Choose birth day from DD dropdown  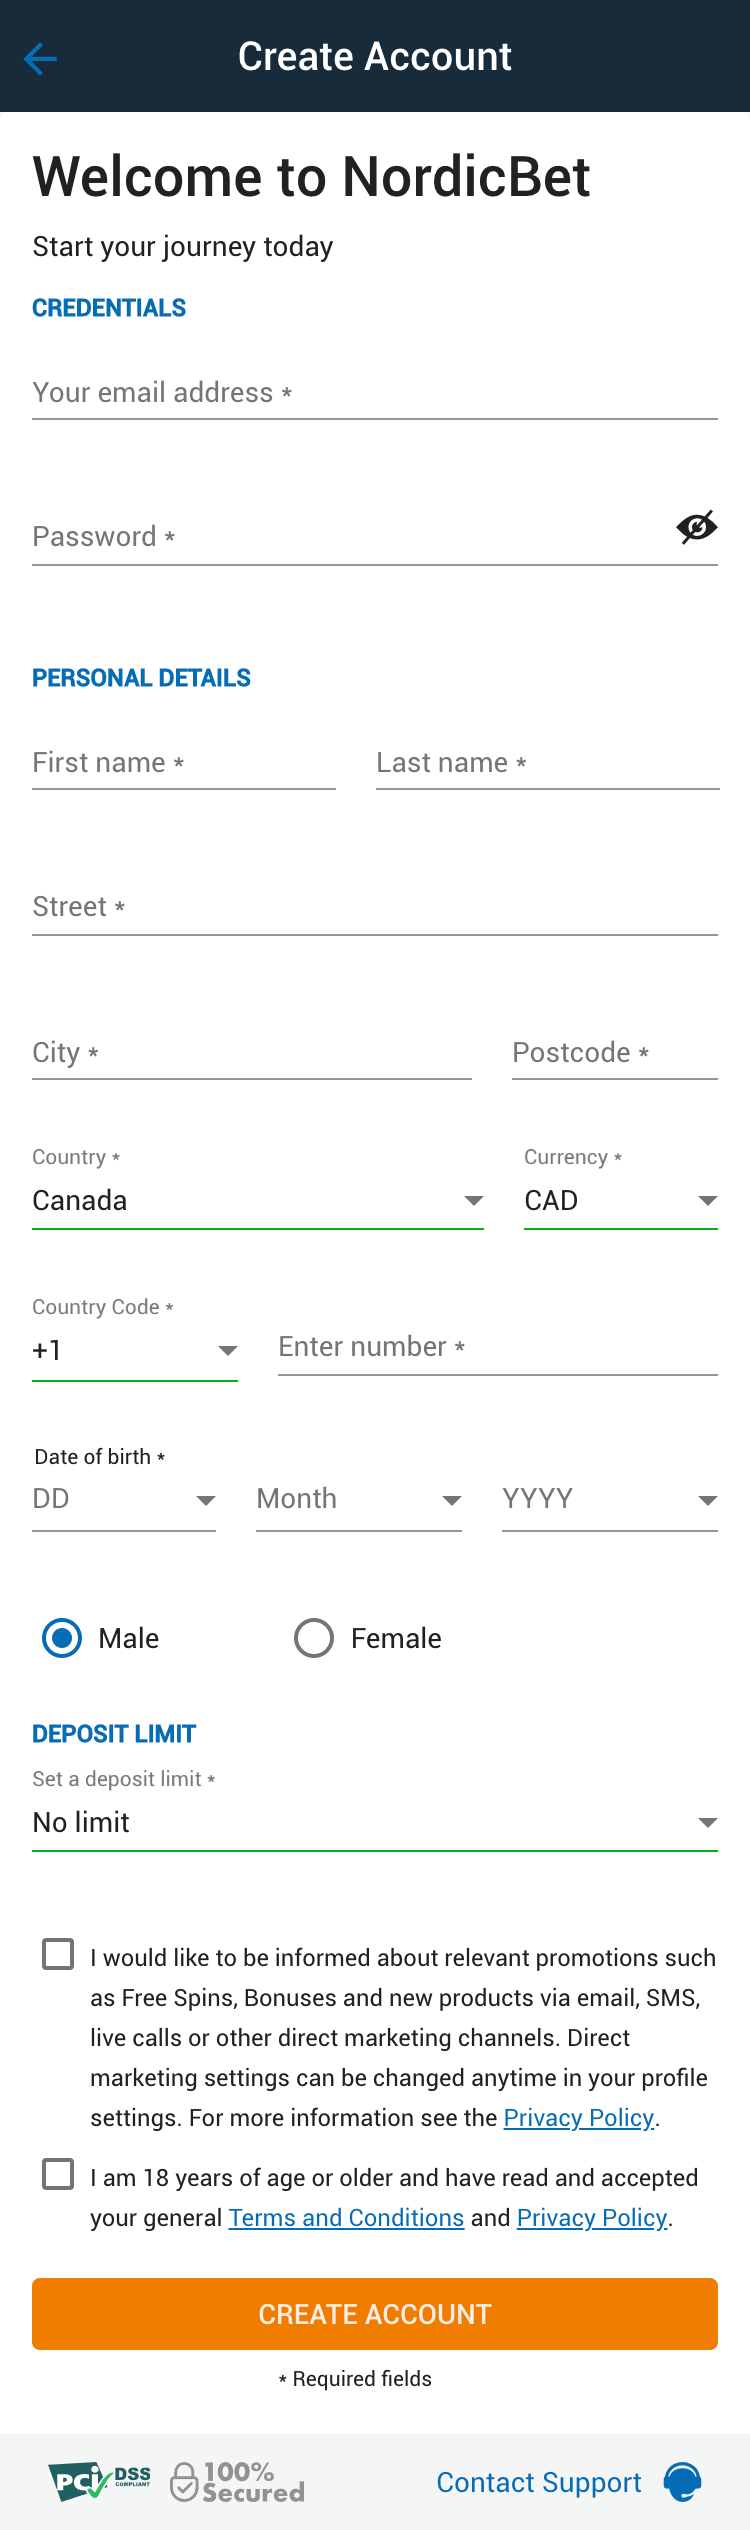tap(124, 1499)
